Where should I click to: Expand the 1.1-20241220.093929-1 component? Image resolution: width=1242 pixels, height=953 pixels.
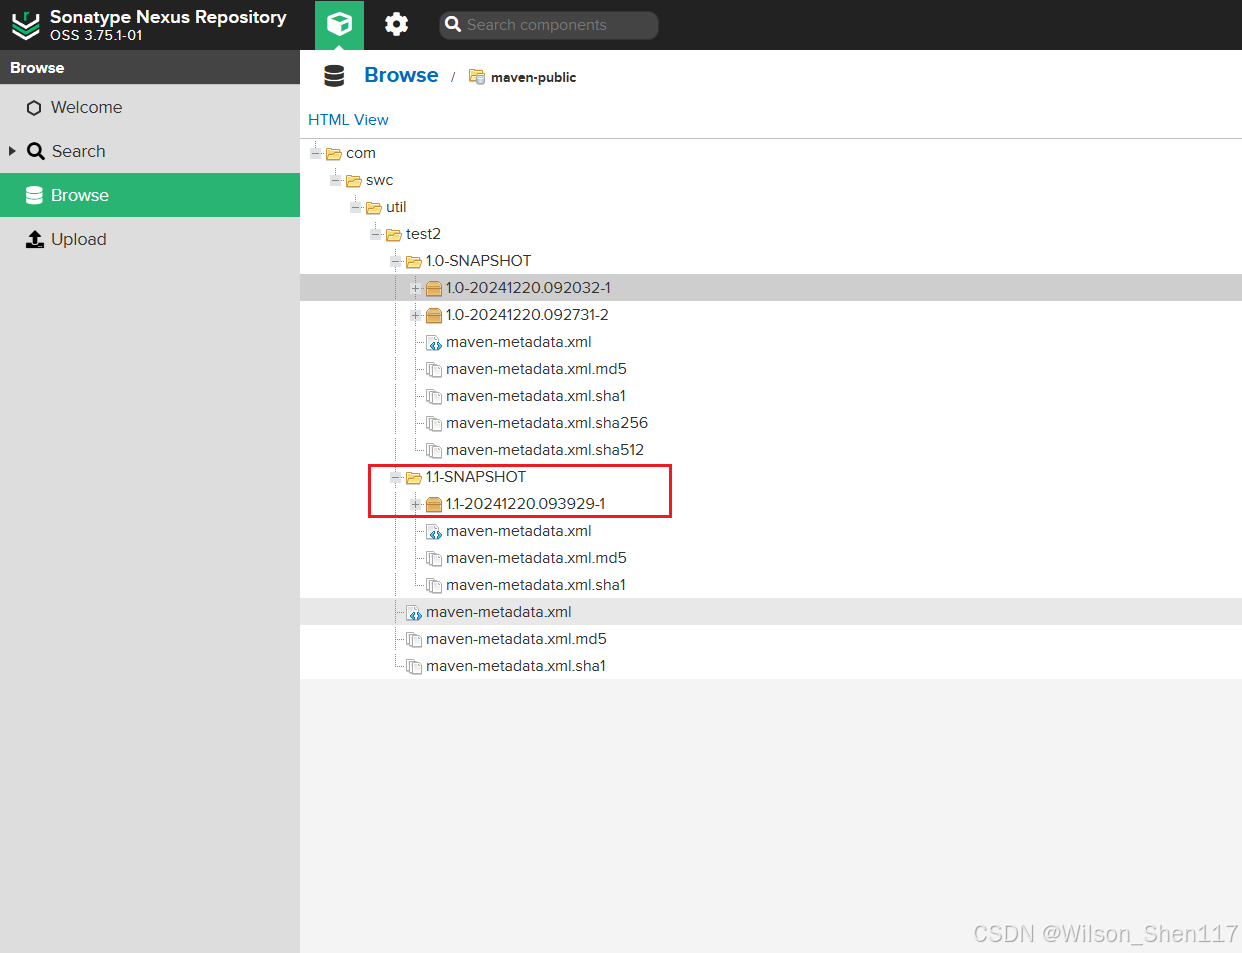(x=416, y=504)
